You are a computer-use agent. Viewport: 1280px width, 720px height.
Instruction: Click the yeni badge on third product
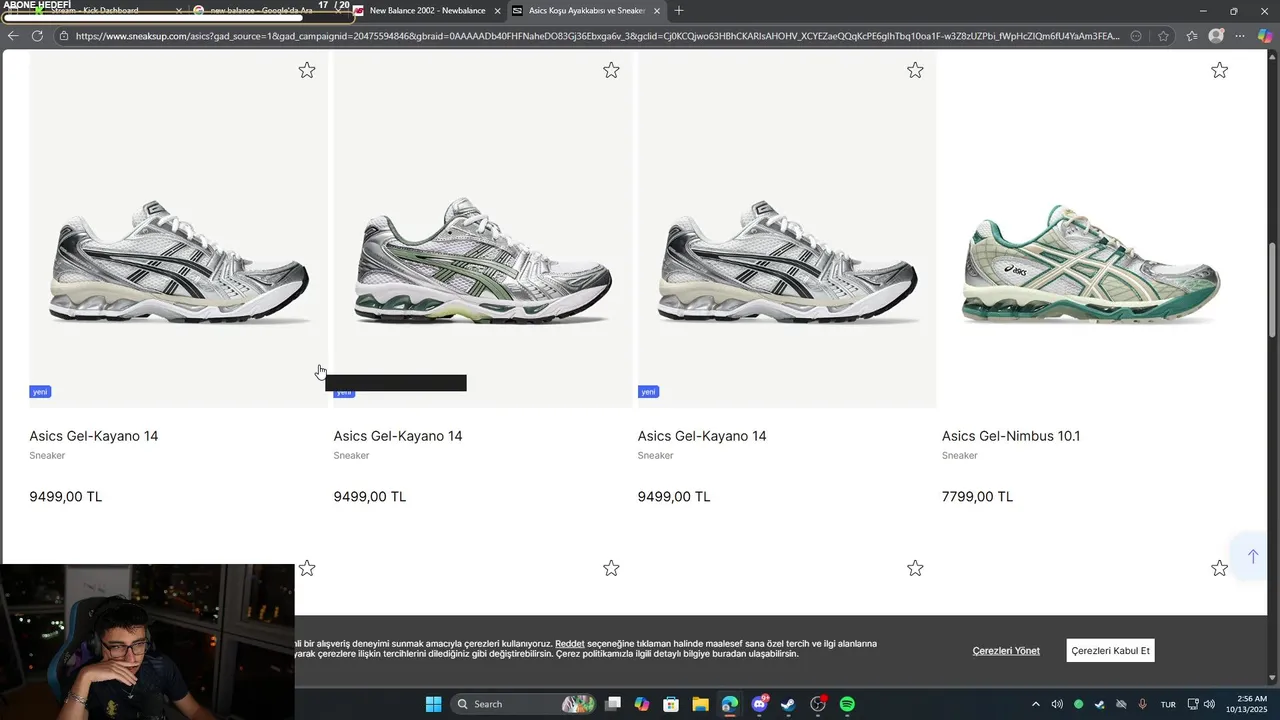point(648,392)
